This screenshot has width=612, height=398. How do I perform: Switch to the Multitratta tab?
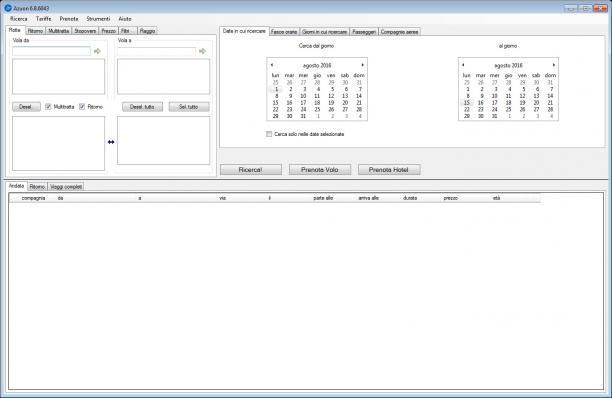click(59, 31)
